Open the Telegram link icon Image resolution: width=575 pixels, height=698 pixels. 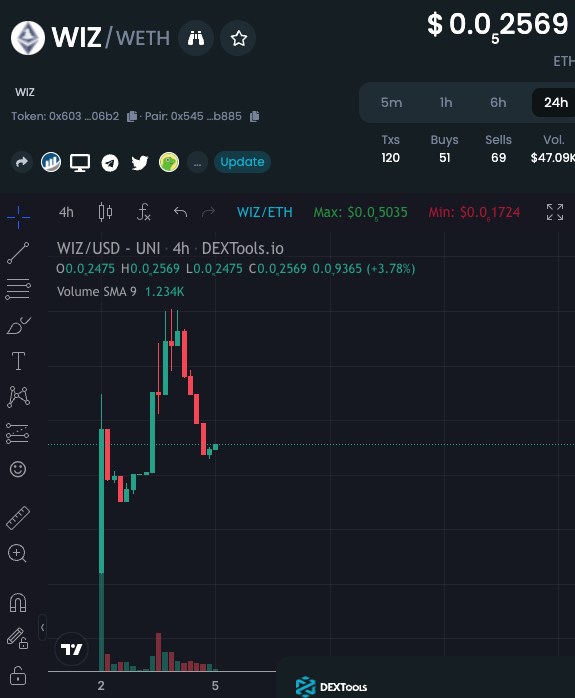click(x=110, y=162)
